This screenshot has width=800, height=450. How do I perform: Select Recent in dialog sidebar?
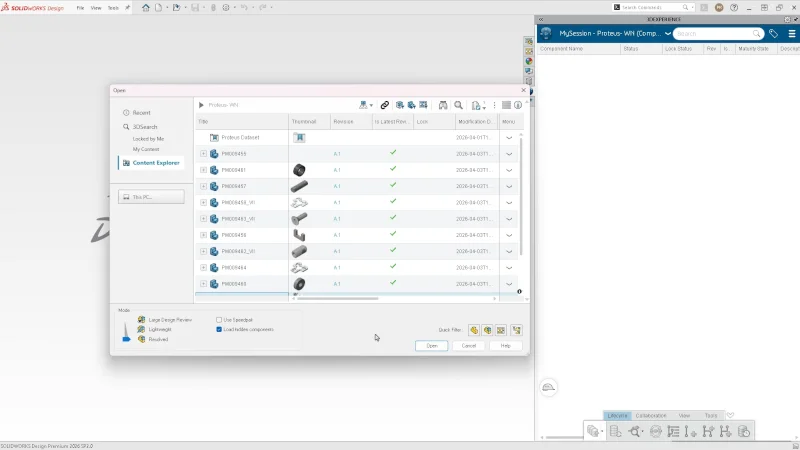click(x=141, y=113)
